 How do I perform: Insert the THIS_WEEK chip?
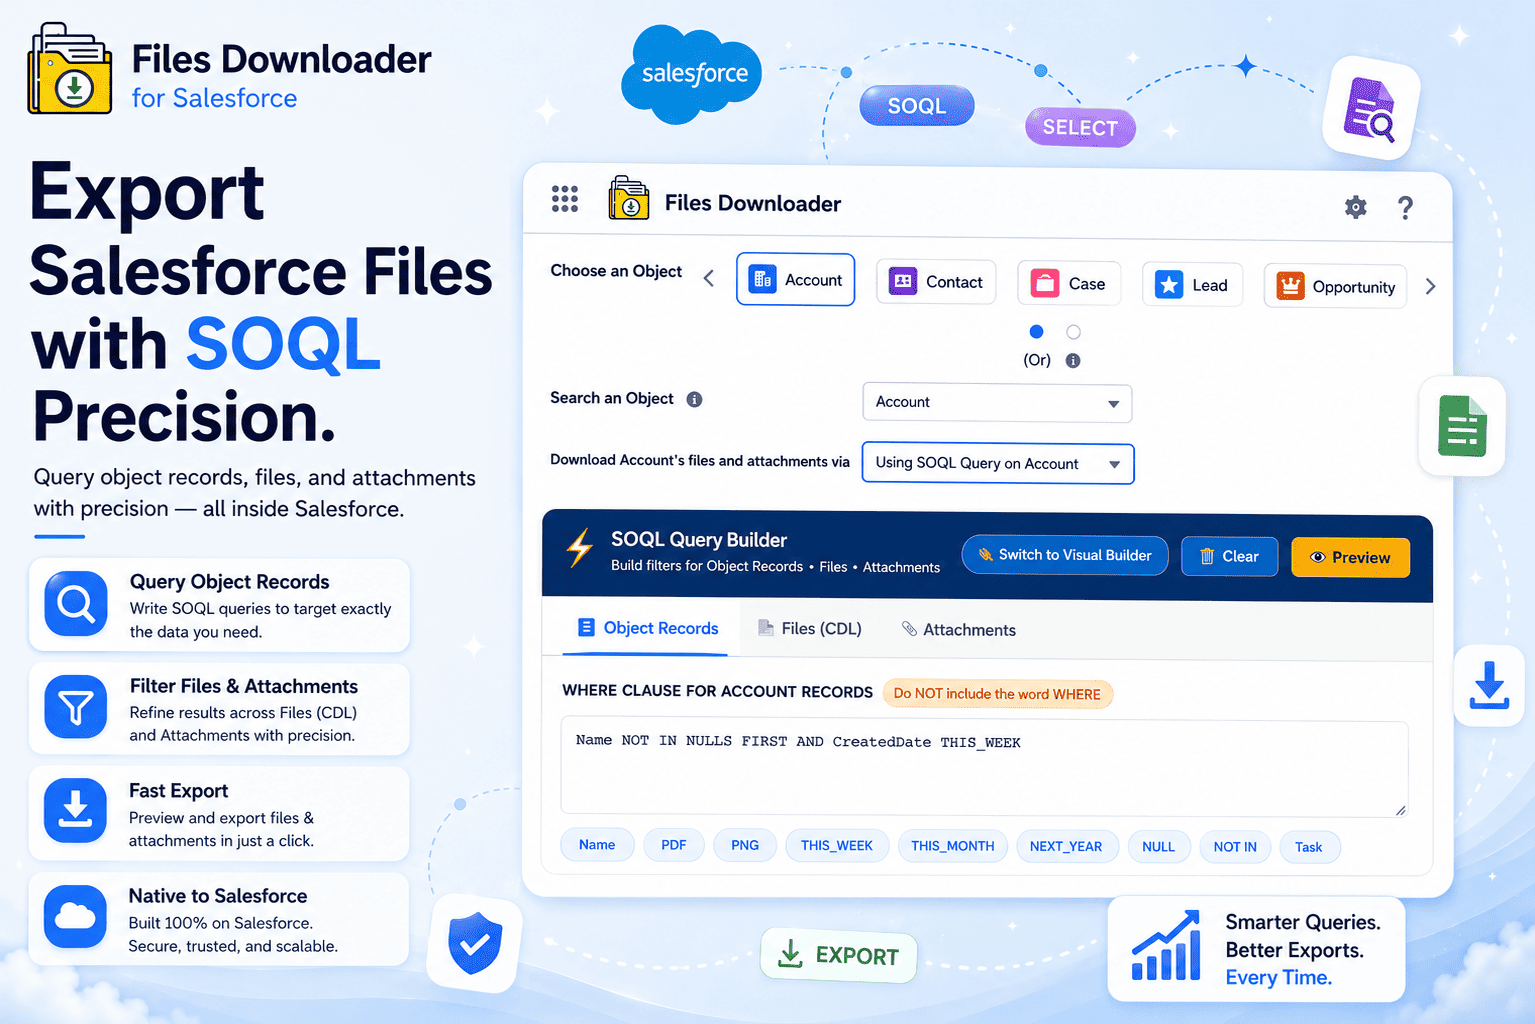pyautogui.click(x=837, y=846)
